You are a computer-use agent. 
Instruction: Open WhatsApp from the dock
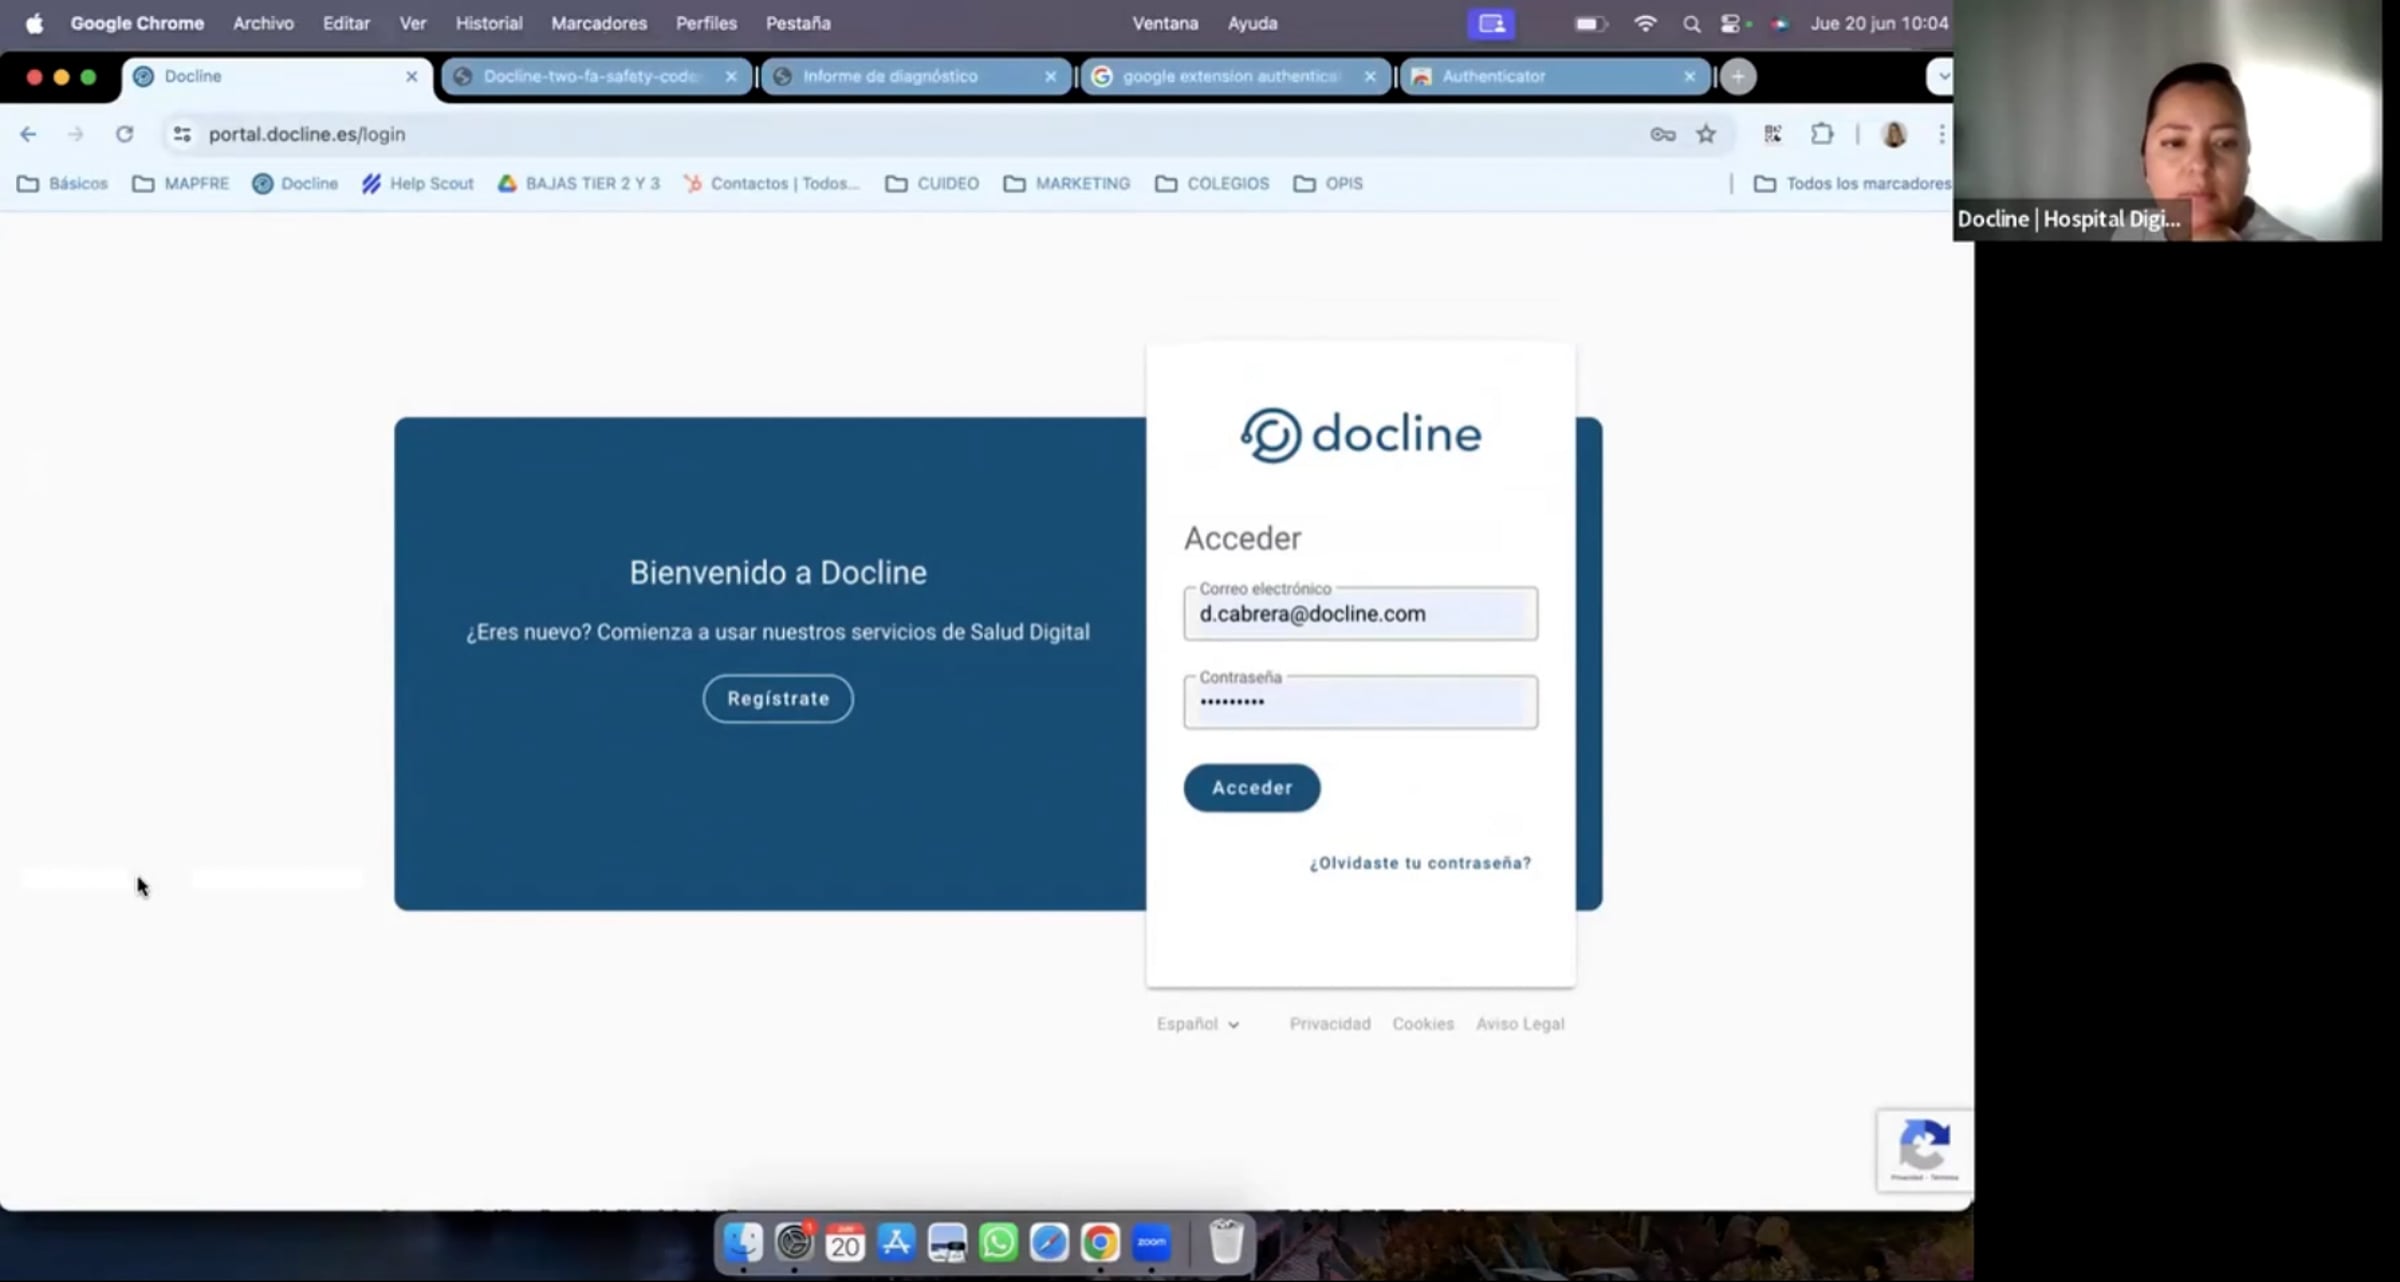pyautogui.click(x=998, y=1243)
